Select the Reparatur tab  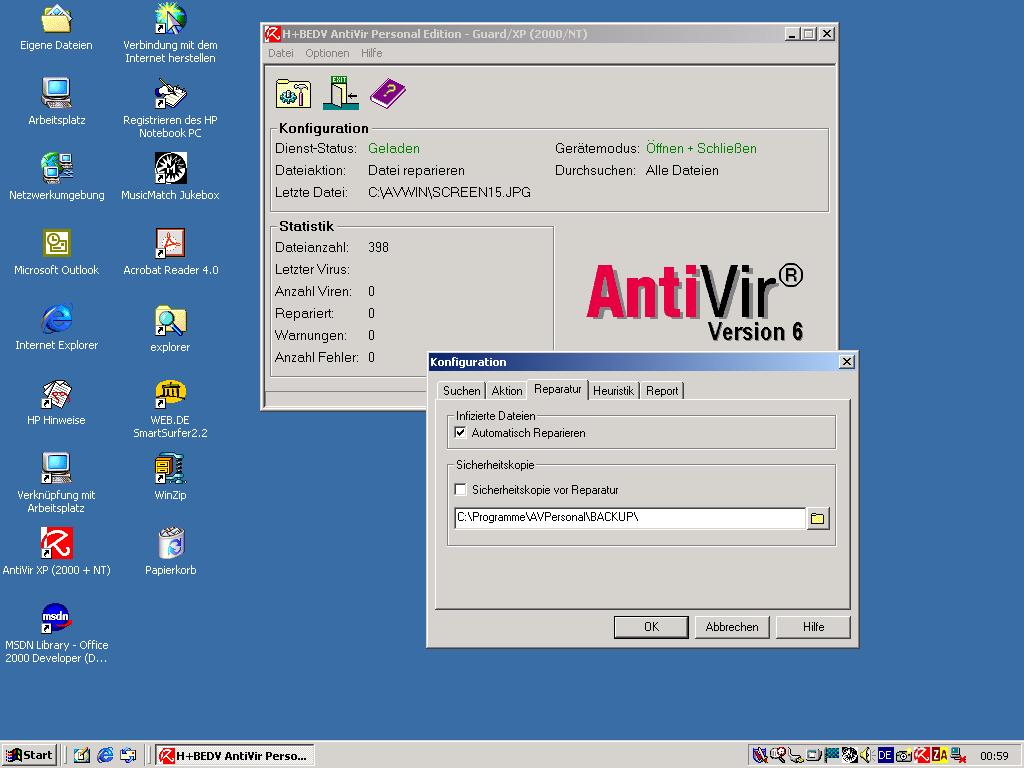(x=558, y=389)
